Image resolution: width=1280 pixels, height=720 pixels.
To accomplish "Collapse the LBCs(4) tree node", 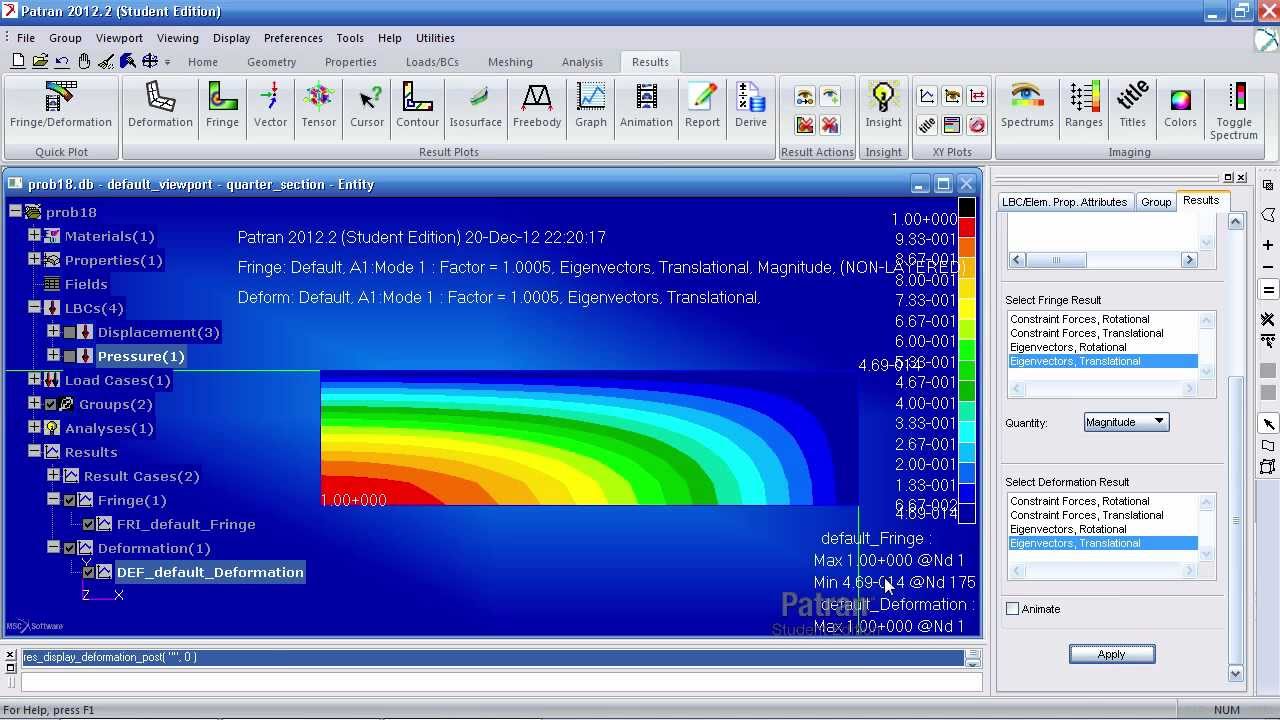I will (34, 307).
